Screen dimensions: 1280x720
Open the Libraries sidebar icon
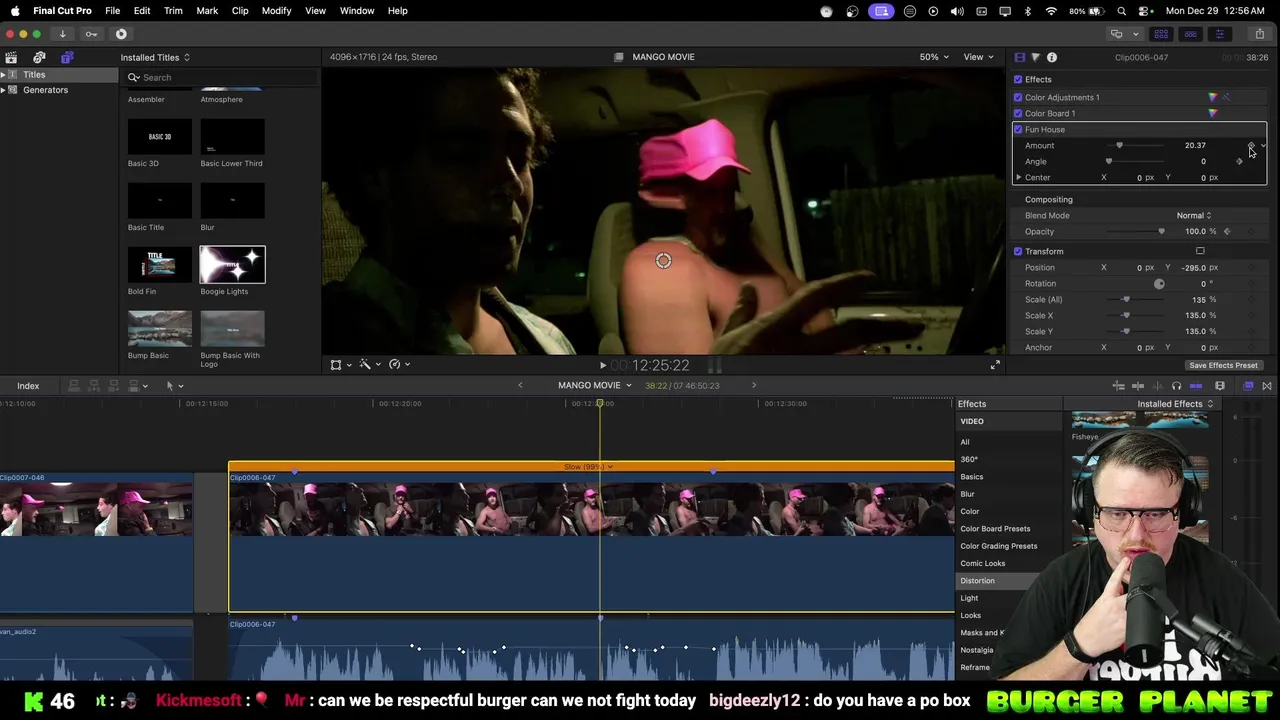pos(11,57)
